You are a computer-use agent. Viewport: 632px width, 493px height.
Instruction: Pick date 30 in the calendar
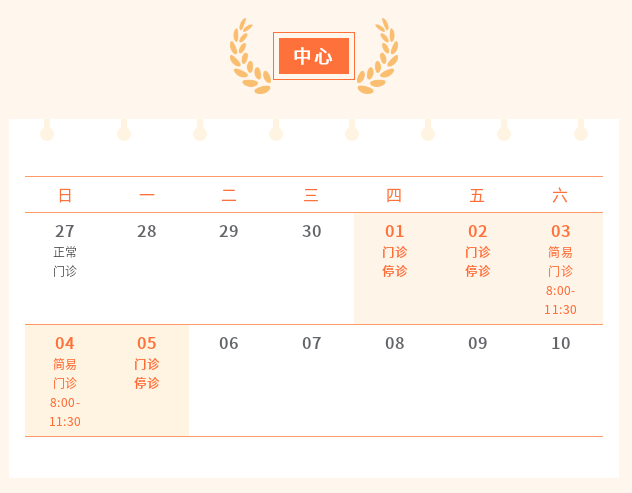[312, 232]
